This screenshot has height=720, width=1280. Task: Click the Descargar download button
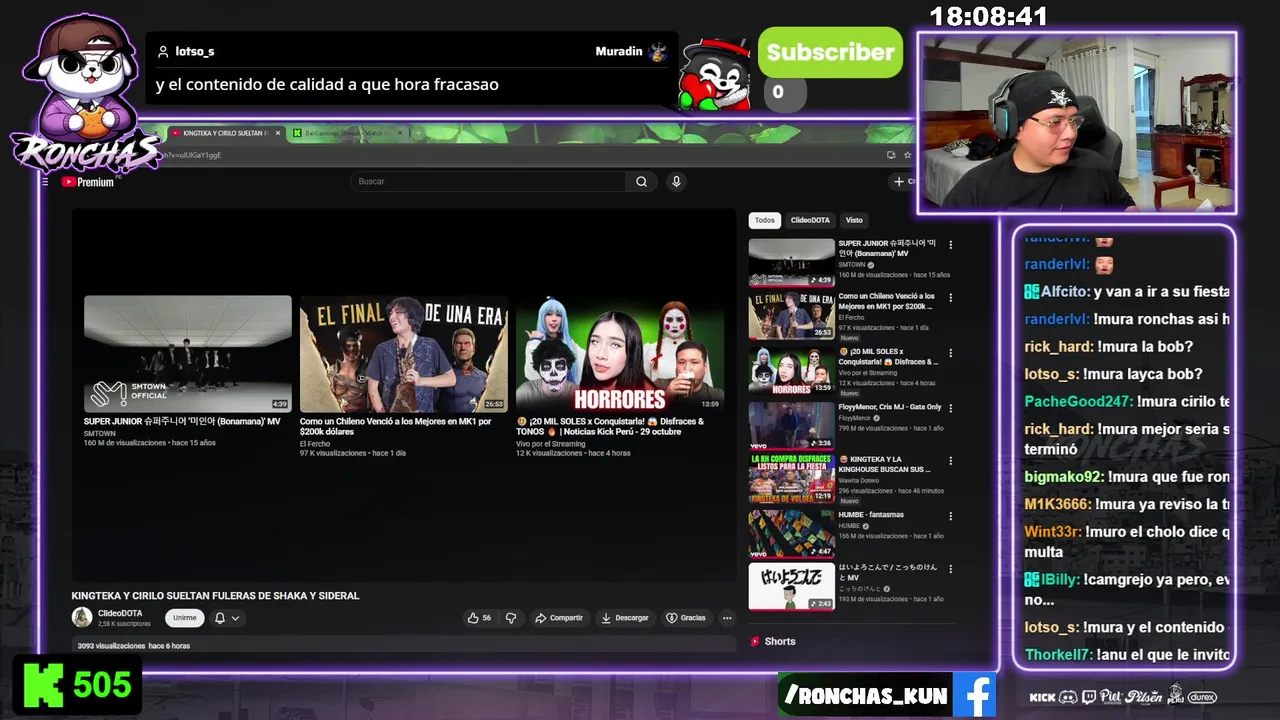pyautogui.click(x=625, y=618)
